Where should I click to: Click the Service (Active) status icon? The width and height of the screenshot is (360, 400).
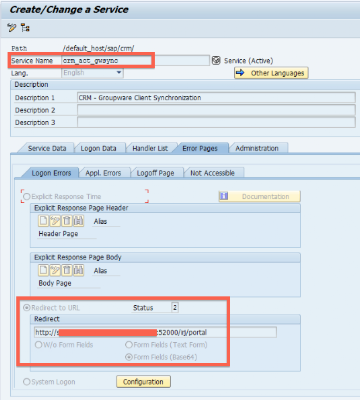pyautogui.click(x=216, y=60)
